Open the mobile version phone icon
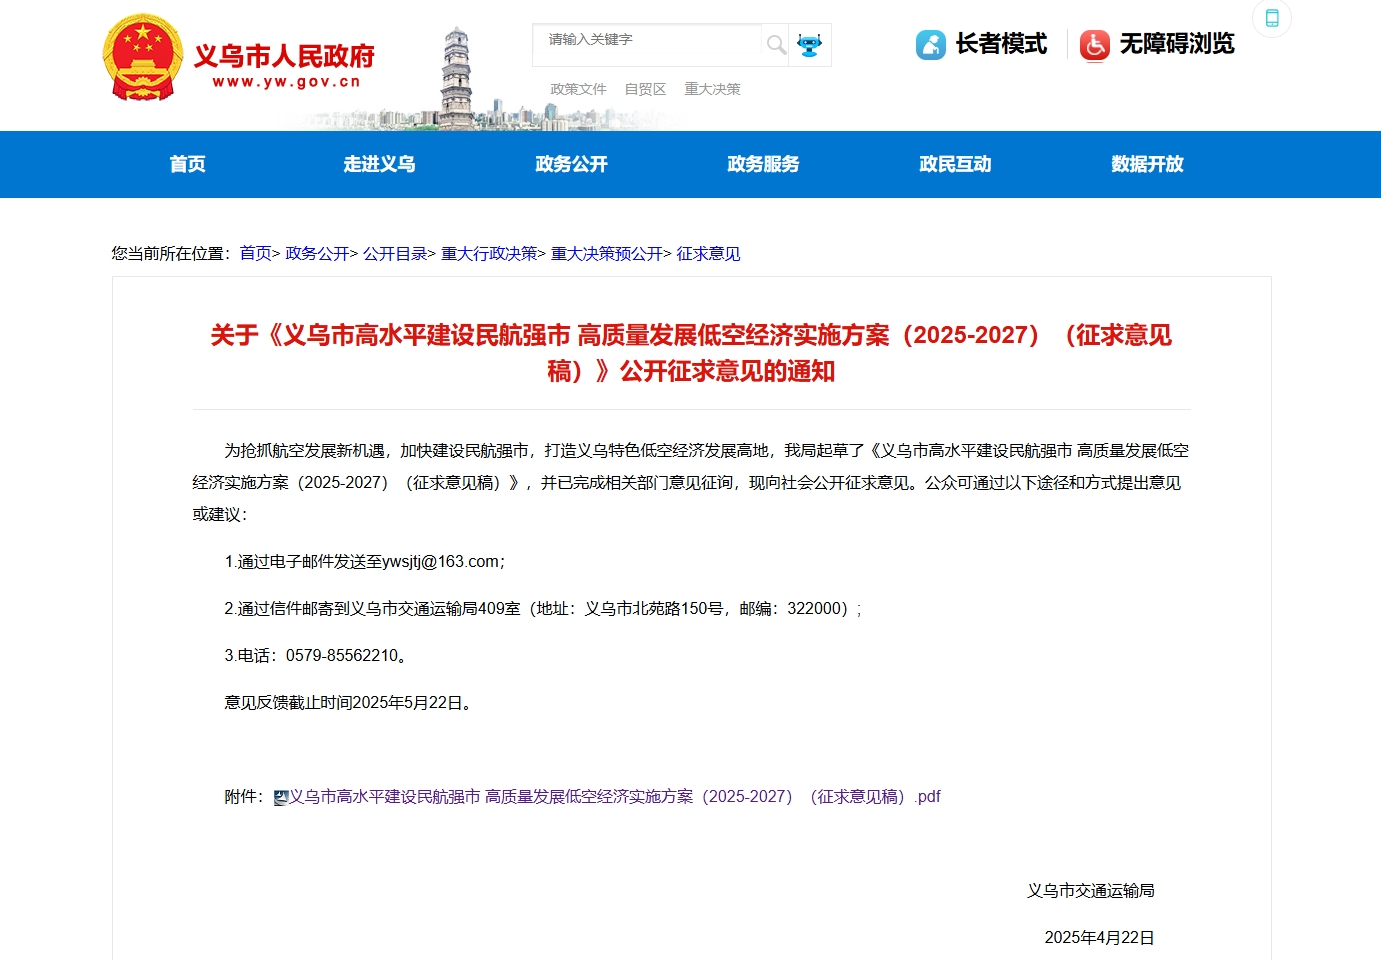Image resolution: width=1381 pixels, height=960 pixels. [x=1271, y=18]
